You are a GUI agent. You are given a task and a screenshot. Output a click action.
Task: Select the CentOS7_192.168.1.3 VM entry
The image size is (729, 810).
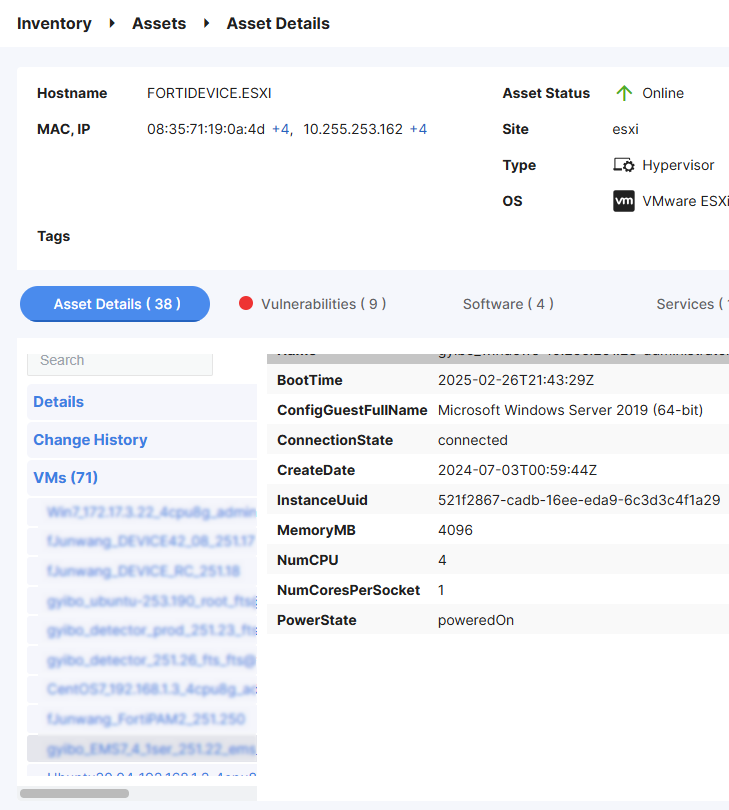[x=142, y=689]
